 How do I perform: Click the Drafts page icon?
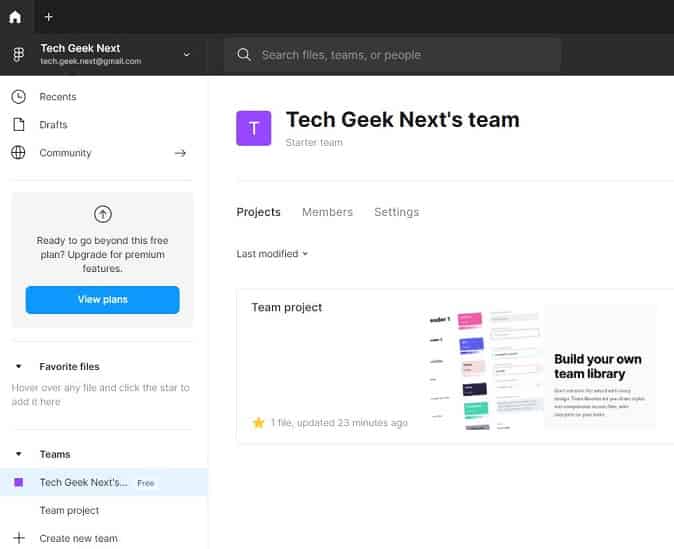click(x=18, y=125)
